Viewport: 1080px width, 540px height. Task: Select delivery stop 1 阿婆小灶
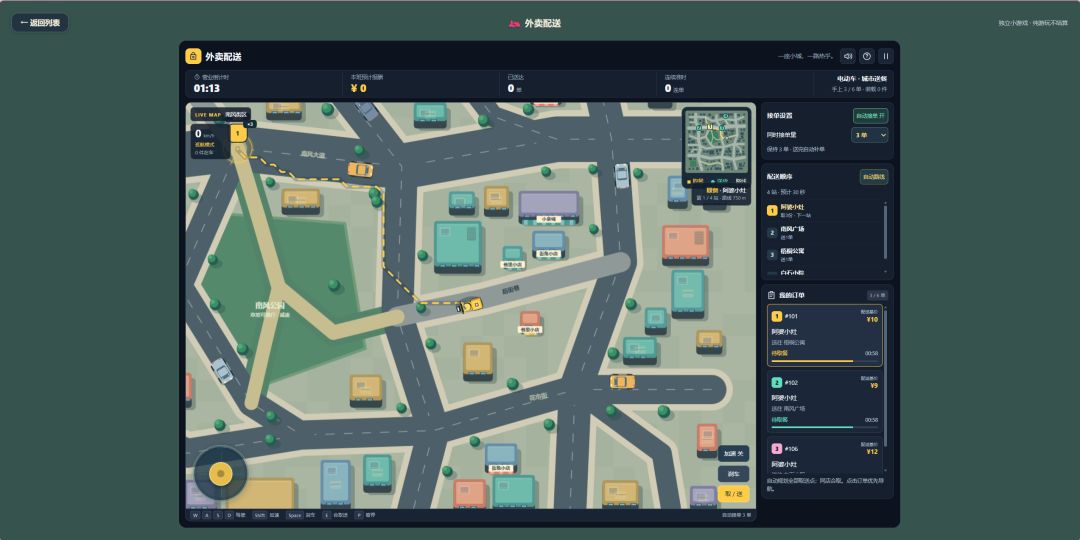(x=824, y=210)
